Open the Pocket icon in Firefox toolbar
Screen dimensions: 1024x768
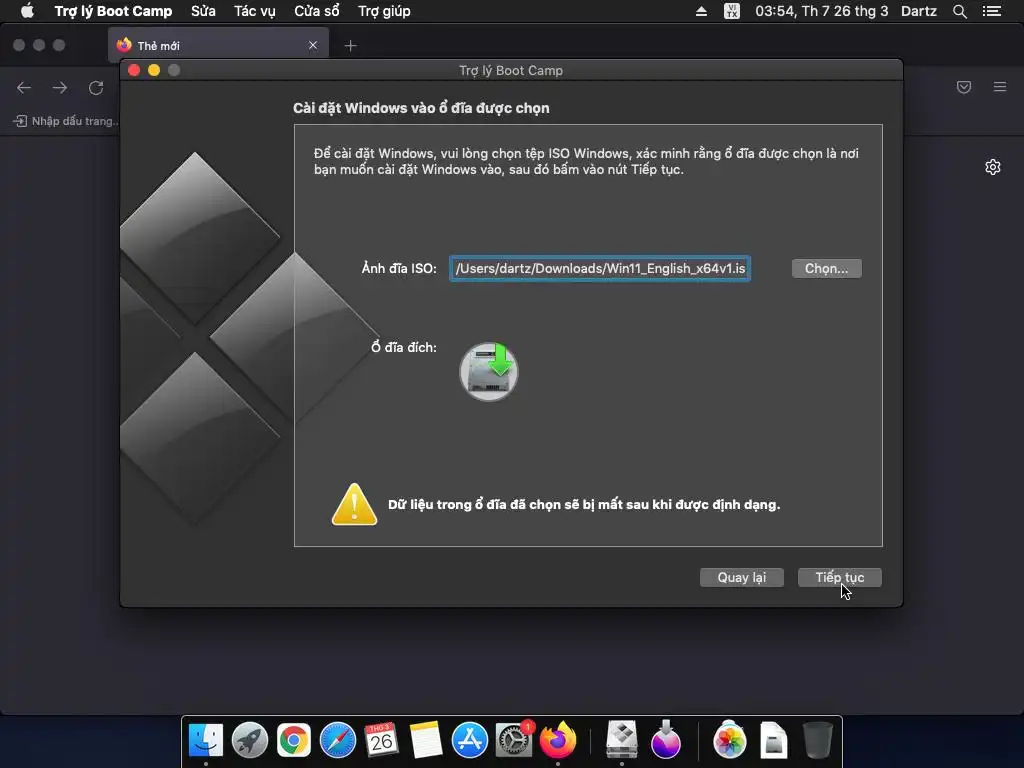964,87
